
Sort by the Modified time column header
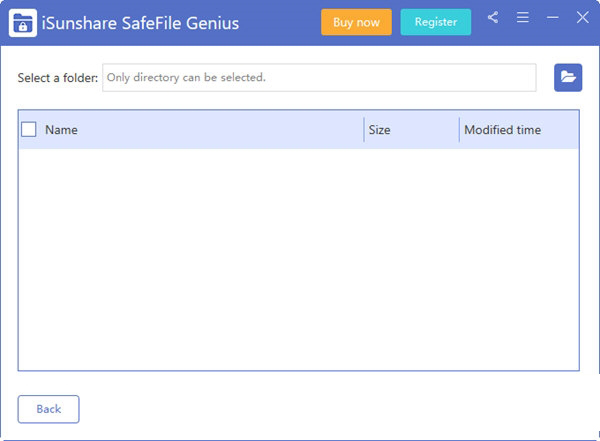(502, 130)
